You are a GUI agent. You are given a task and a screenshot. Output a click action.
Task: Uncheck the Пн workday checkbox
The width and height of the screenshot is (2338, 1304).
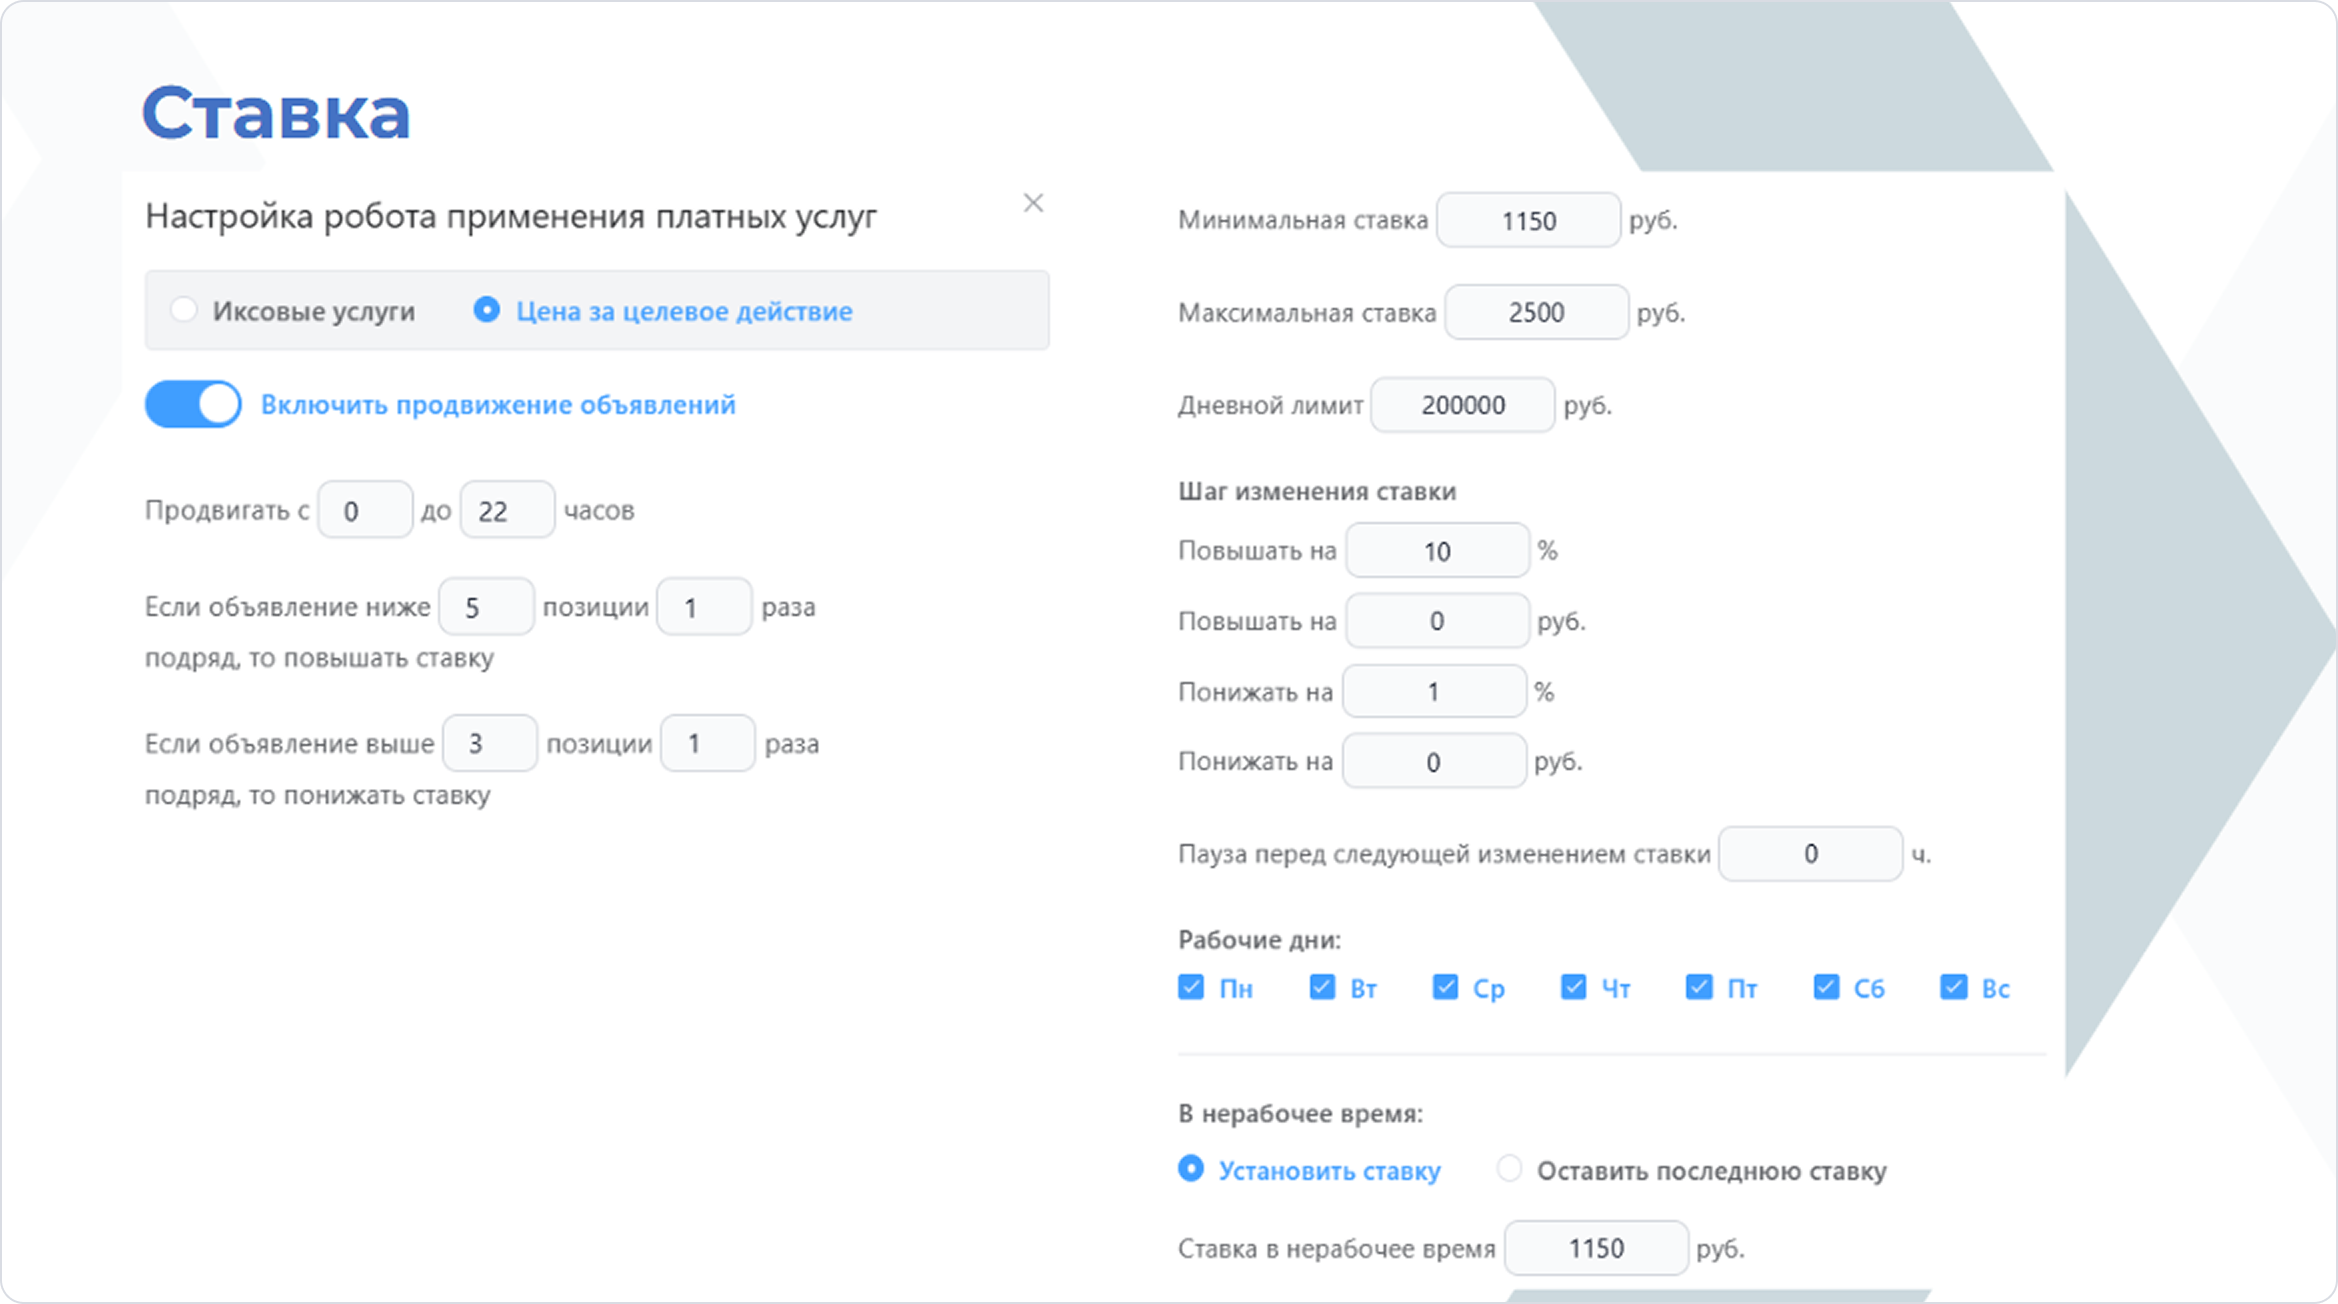point(1191,988)
